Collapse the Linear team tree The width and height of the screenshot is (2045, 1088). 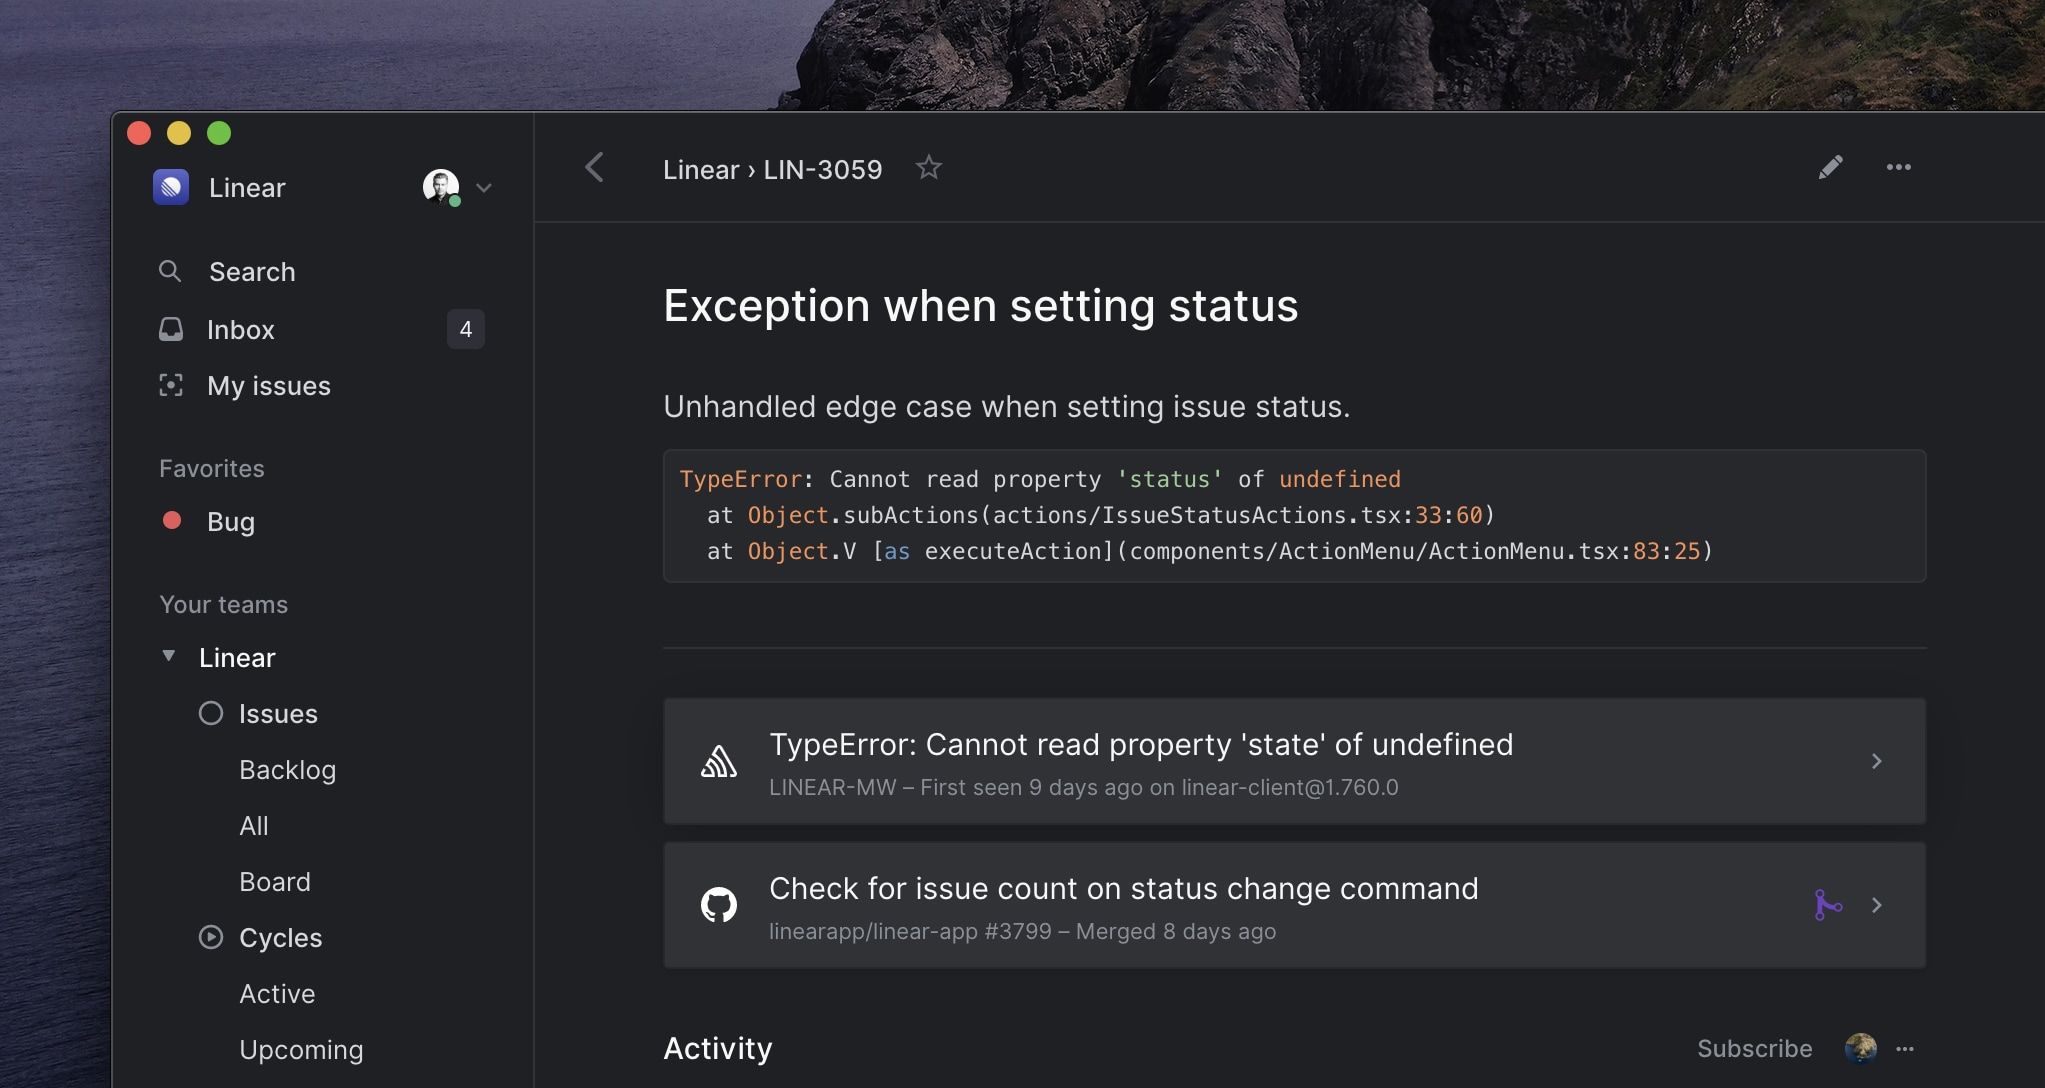click(169, 656)
